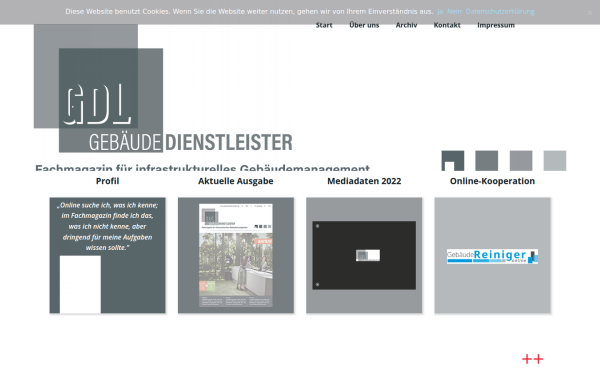This screenshot has width=600, height=375.
Task: Click the red plus signs ticker
Action: point(533,359)
